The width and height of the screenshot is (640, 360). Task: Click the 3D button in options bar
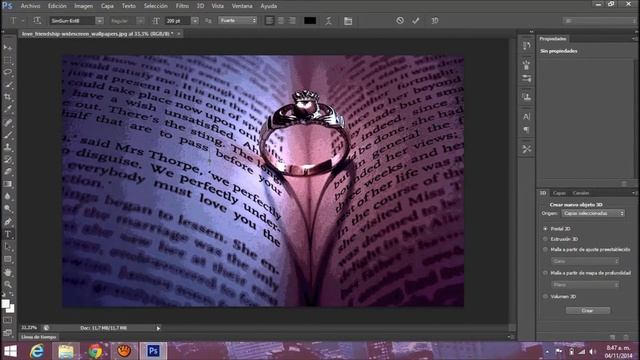tap(435, 20)
